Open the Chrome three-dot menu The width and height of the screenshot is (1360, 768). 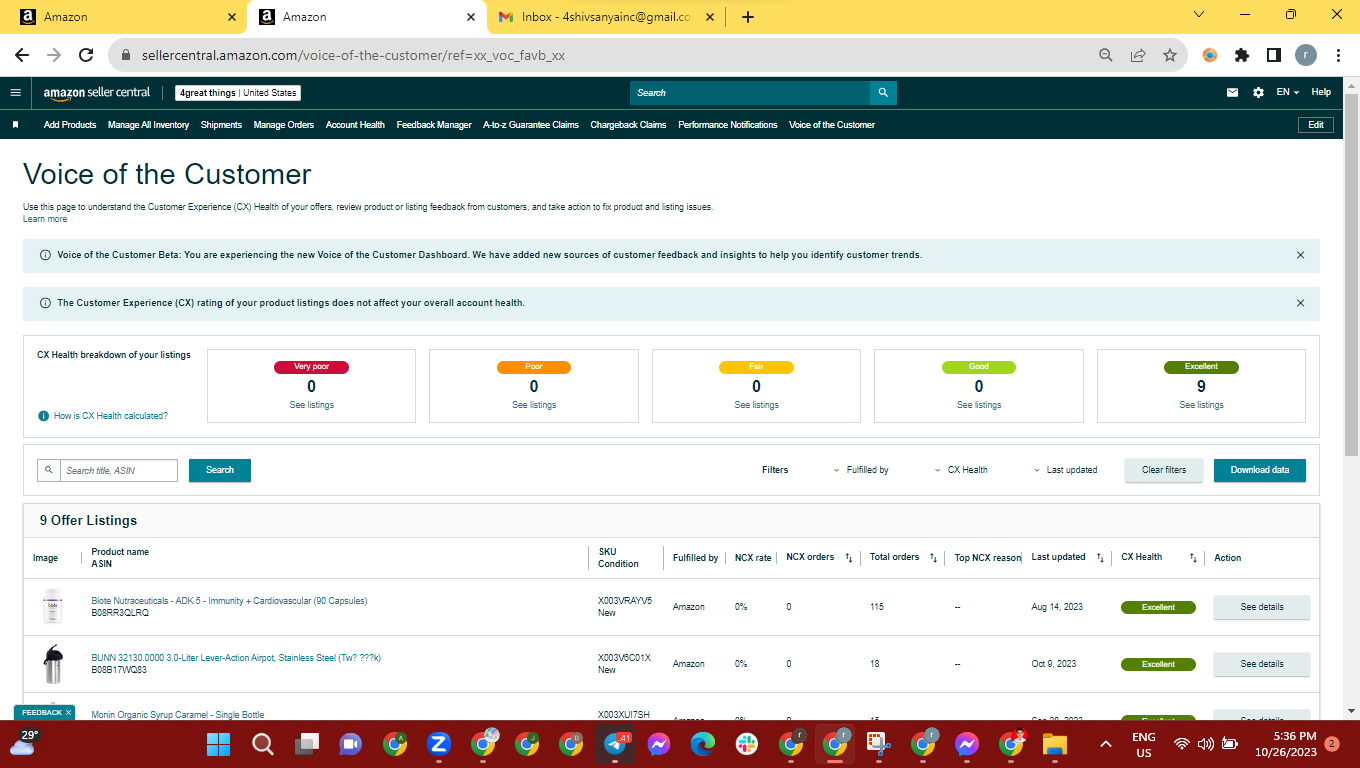pos(1338,55)
